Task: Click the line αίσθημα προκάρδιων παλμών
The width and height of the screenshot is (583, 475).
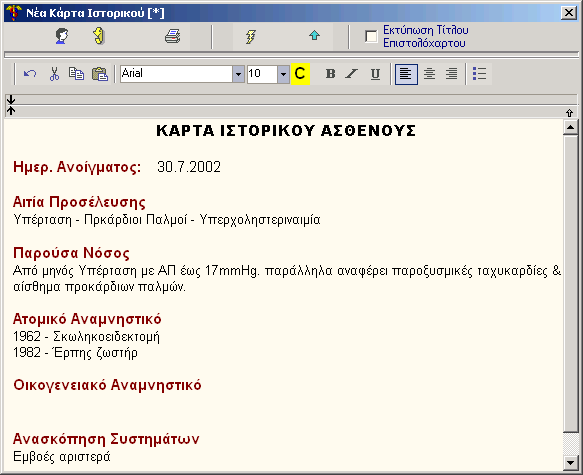Action: pyautogui.click(x=99, y=287)
